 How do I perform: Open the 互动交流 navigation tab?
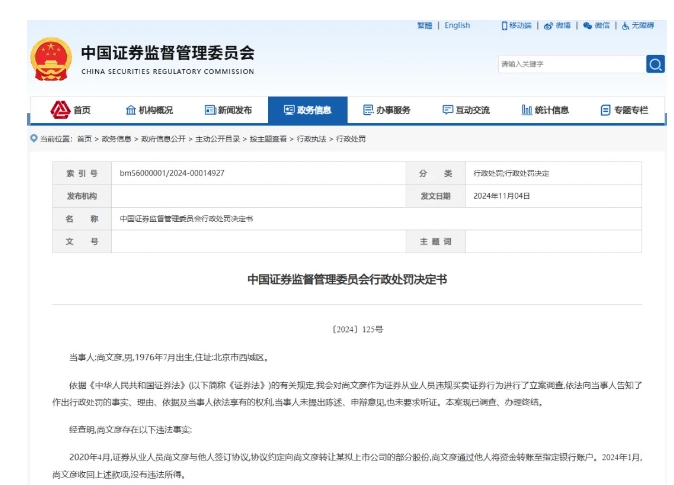[466, 110]
